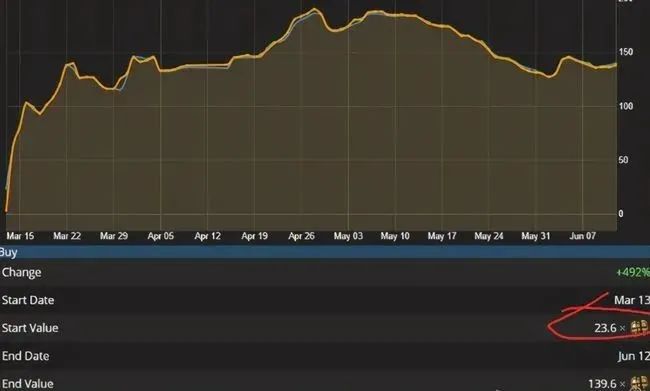Click the chaos orb icon beside End Value
The width and height of the screenshot is (650, 391).
click(640, 384)
